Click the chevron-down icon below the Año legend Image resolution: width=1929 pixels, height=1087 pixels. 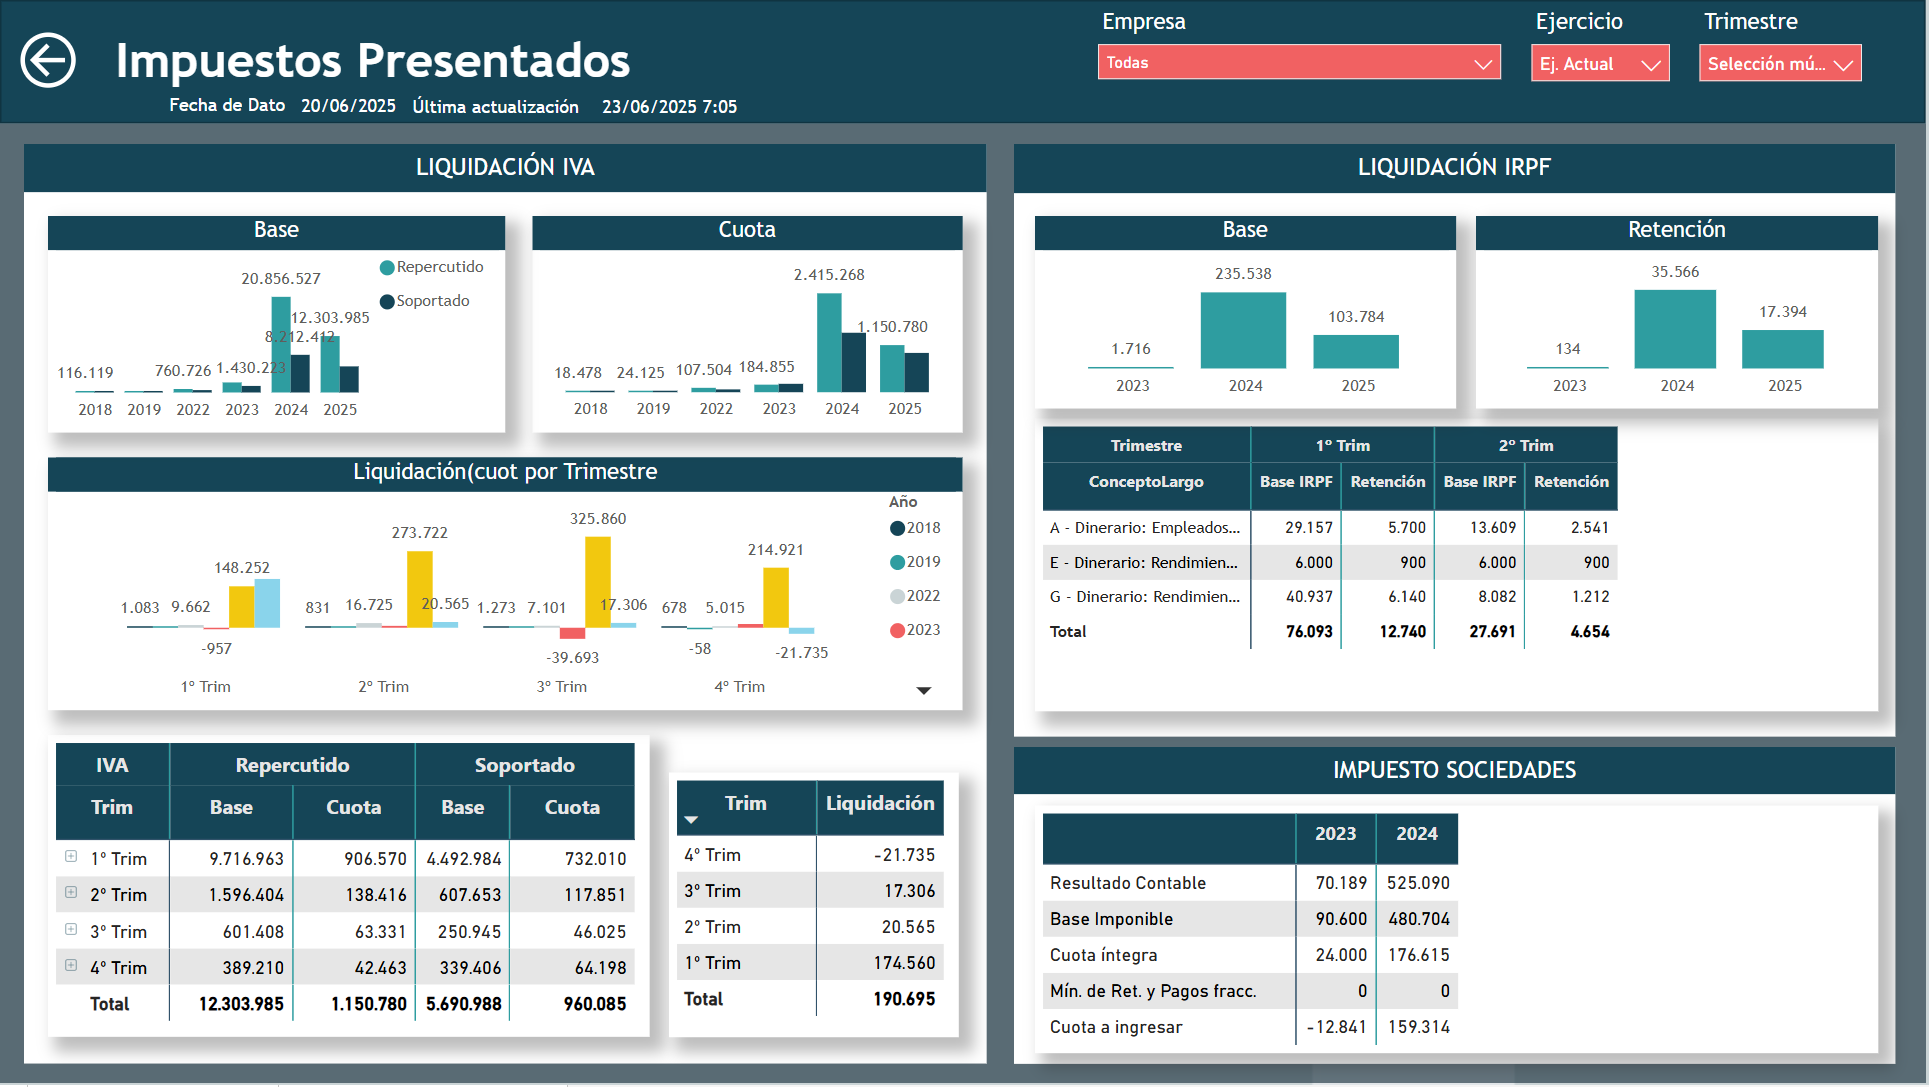pyautogui.click(x=924, y=690)
